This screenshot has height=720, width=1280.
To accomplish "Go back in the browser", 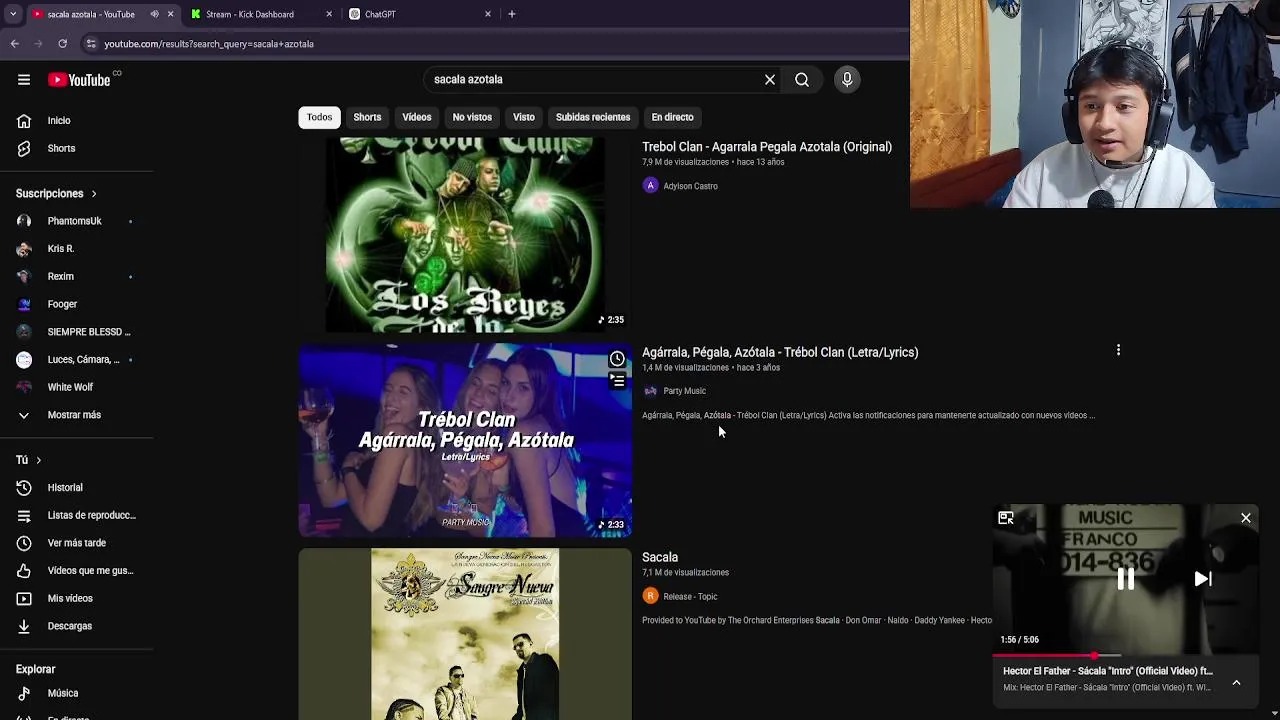I will (x=15, y=44).
